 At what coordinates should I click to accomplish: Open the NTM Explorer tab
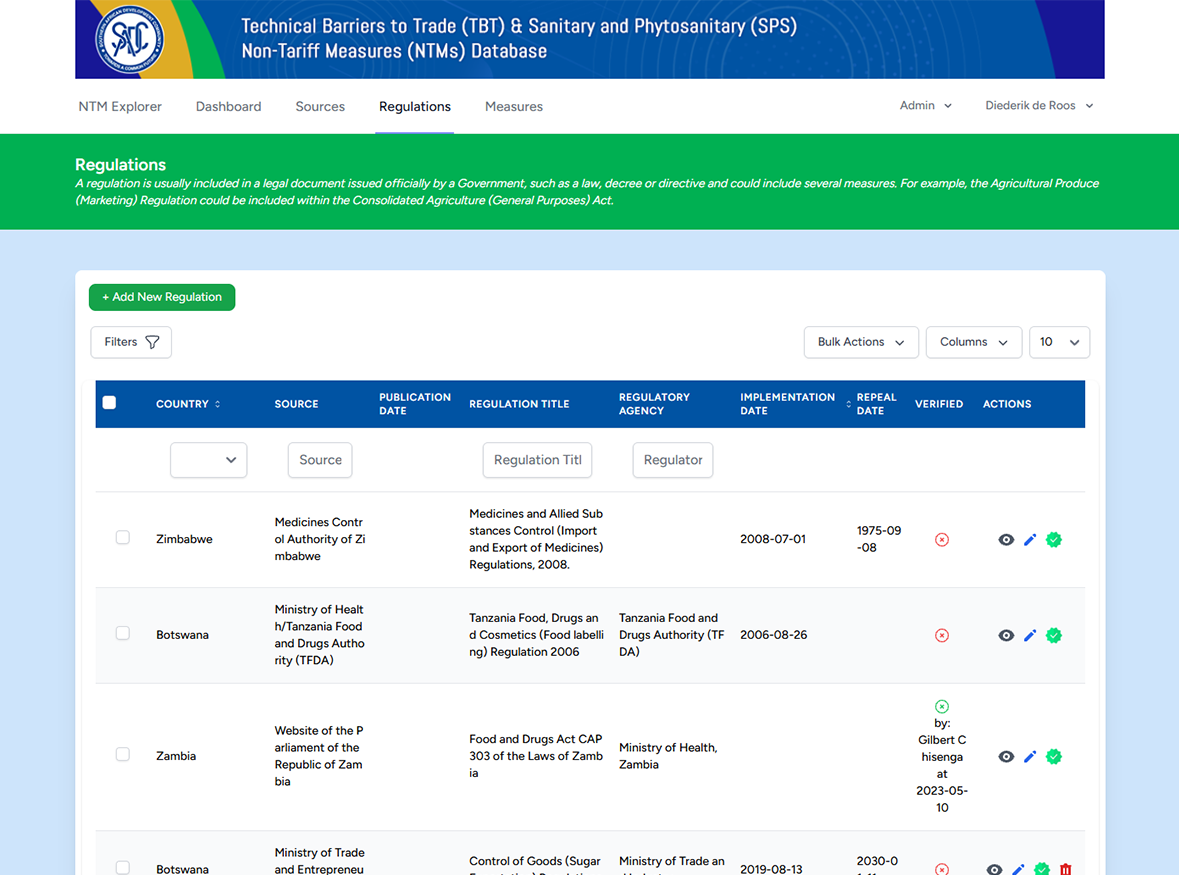[120, 107]
